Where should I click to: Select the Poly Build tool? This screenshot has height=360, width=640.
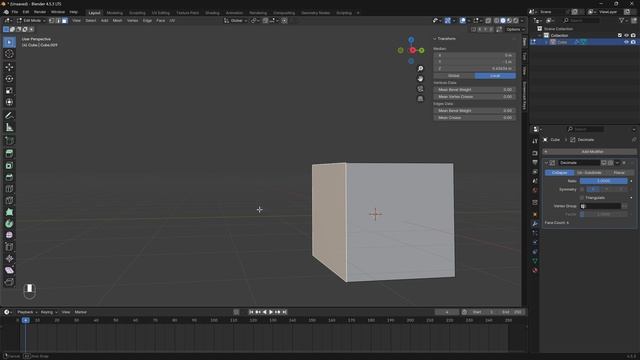click(x=9, y=212)
